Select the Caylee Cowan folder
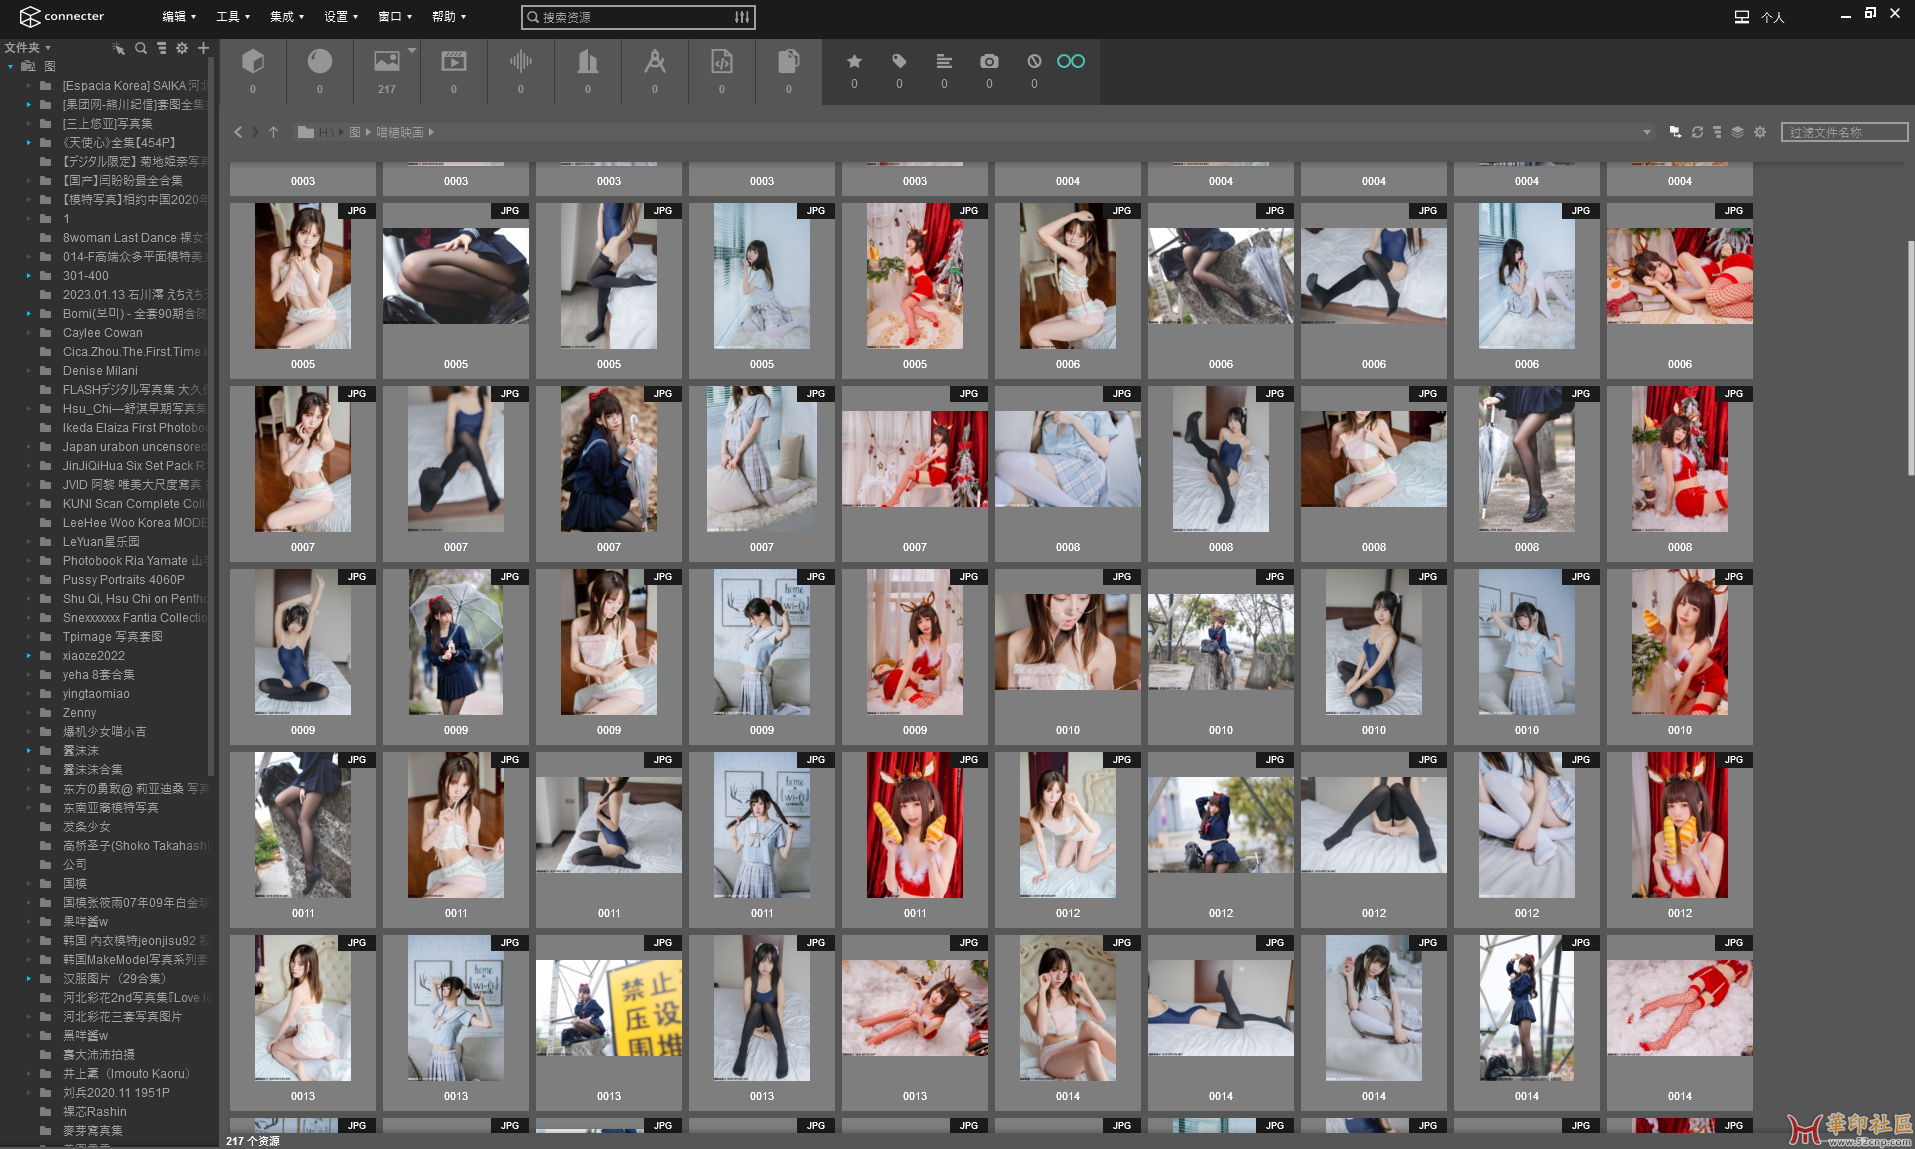The width and height of the screenshot is (1915, 1149). coord(103,333)
